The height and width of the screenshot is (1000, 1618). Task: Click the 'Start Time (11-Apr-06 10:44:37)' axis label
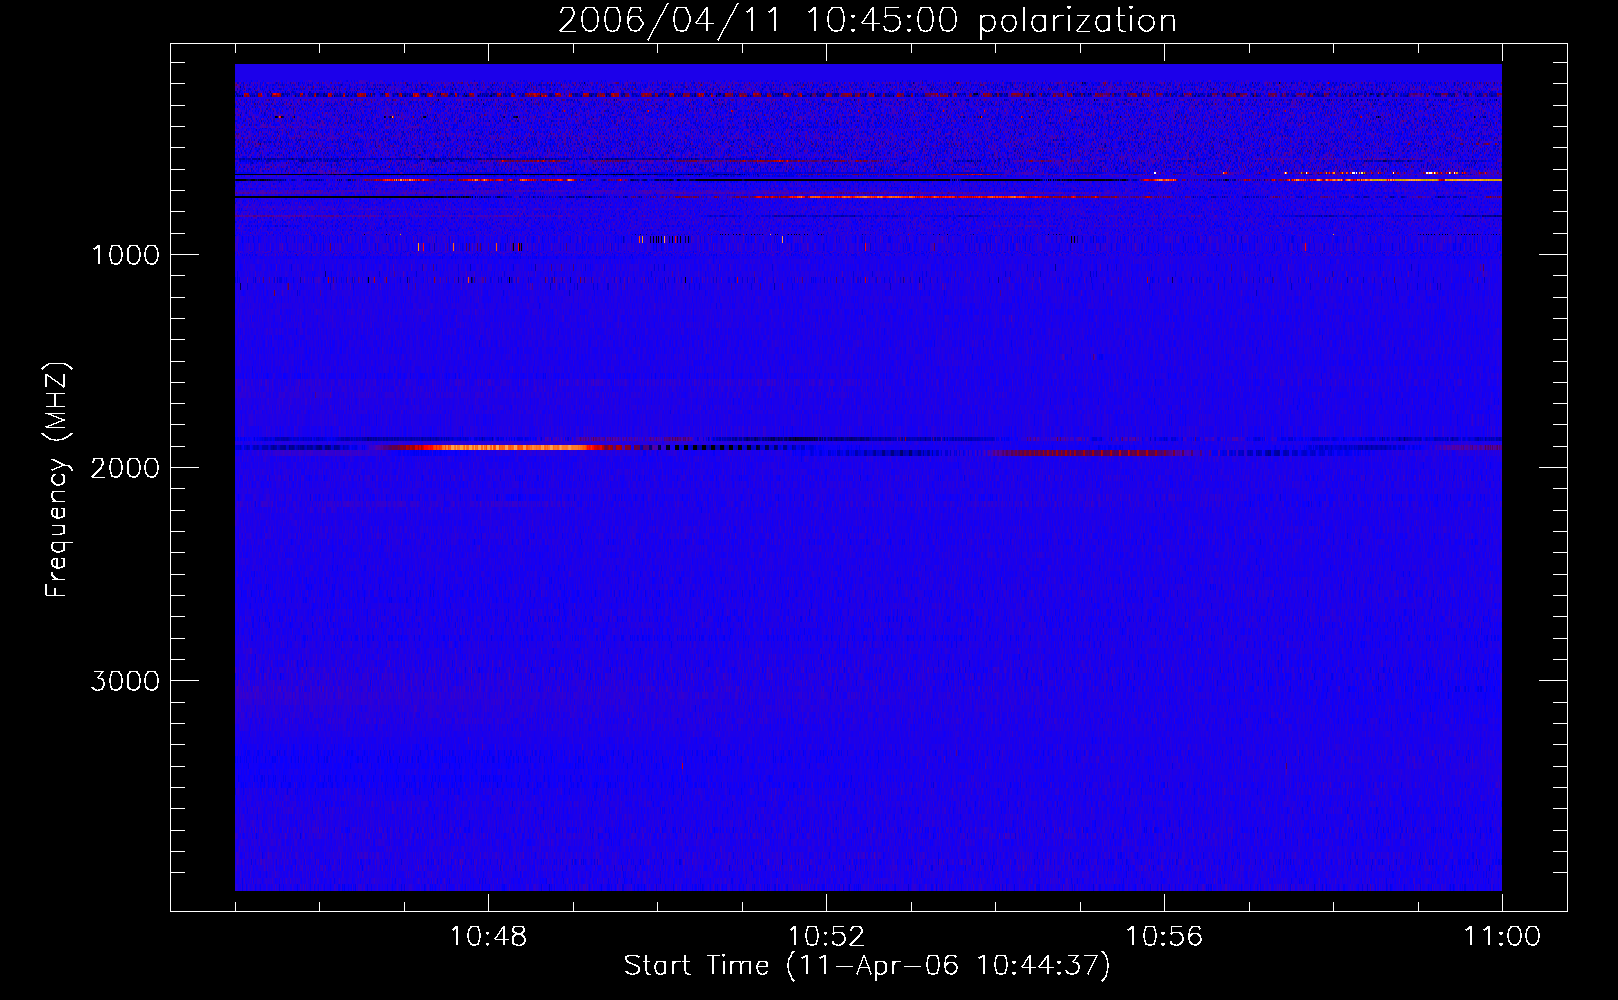pos(867,966)
